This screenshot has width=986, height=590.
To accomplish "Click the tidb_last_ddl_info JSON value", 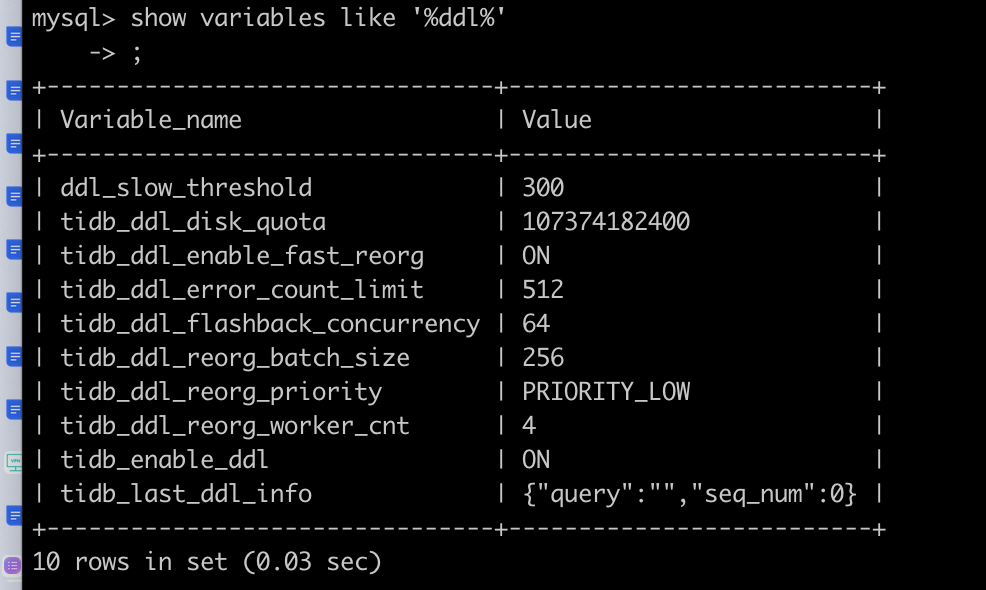I will pos(689,493).
